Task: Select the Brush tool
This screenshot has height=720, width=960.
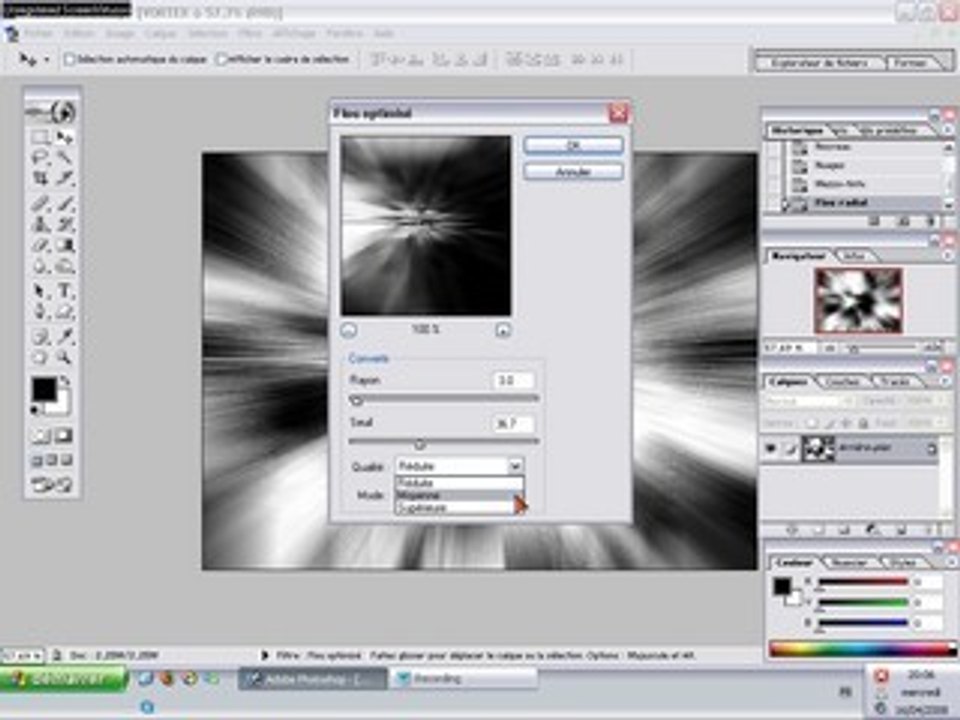Action: [64, 203]
